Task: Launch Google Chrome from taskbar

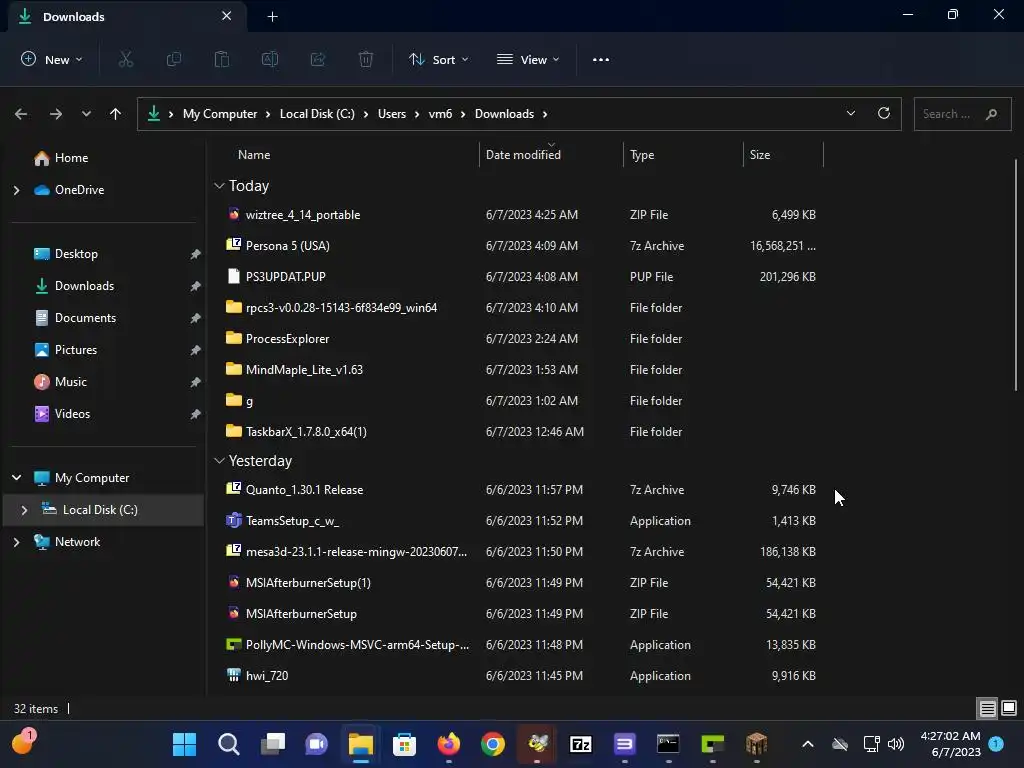Action: (492, 744)
